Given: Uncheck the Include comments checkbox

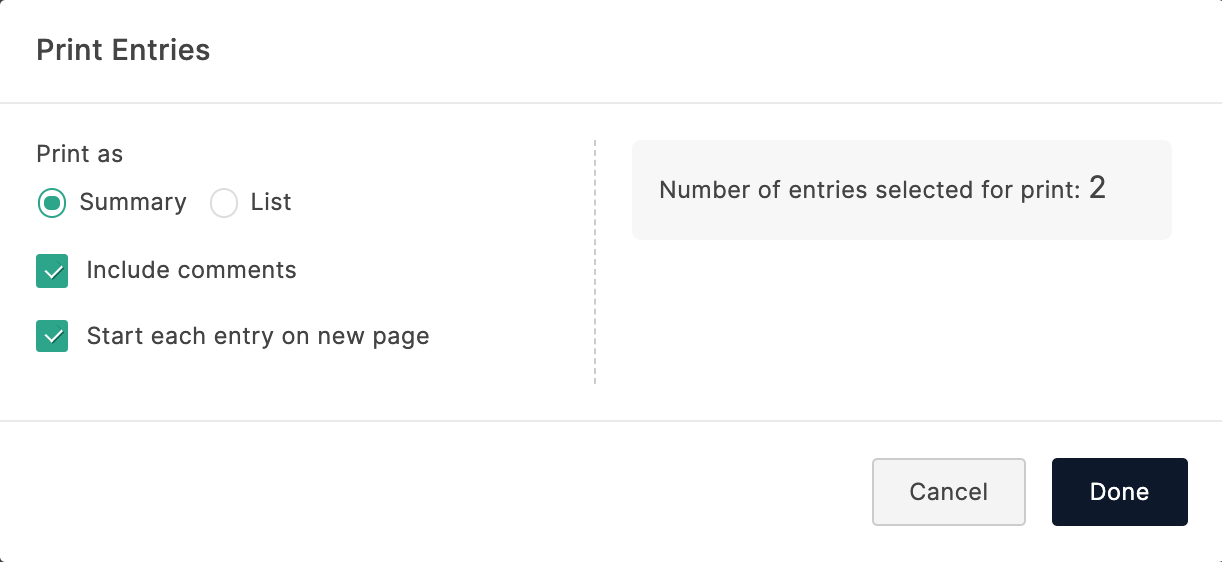Looking at the screenshot, I should pos(52,271).
